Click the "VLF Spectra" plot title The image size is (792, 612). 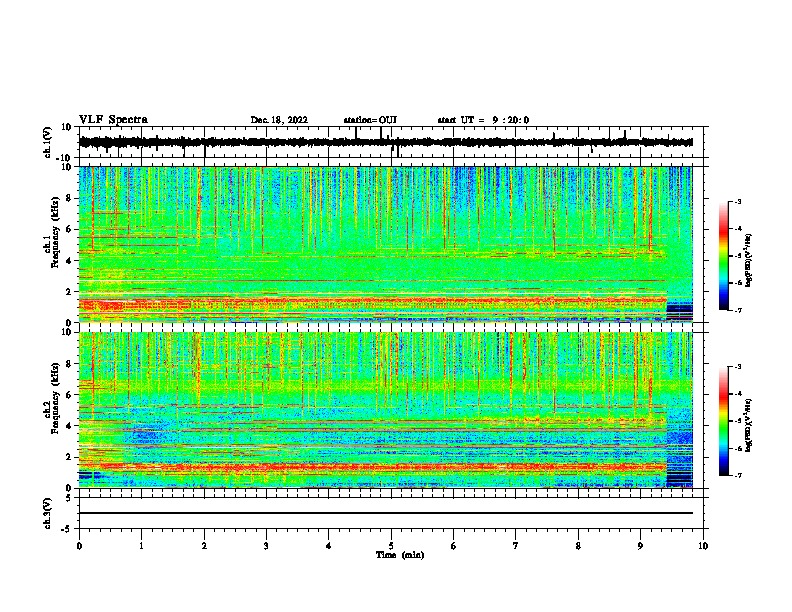pos(113,120)
